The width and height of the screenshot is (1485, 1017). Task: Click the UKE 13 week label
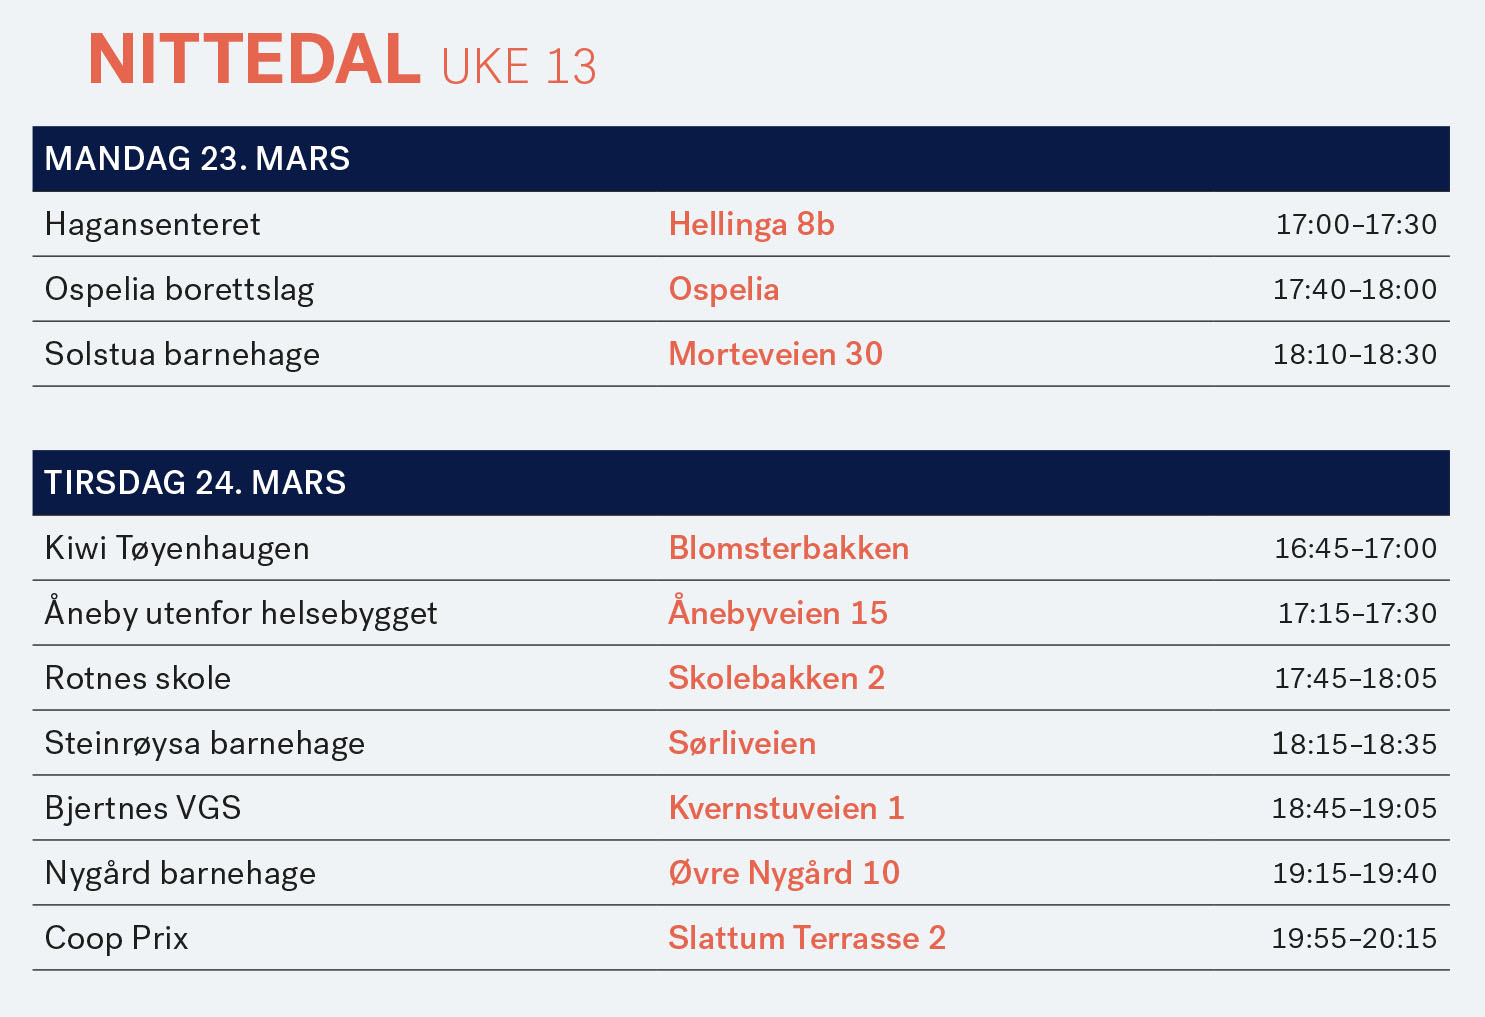coord(519,67)
